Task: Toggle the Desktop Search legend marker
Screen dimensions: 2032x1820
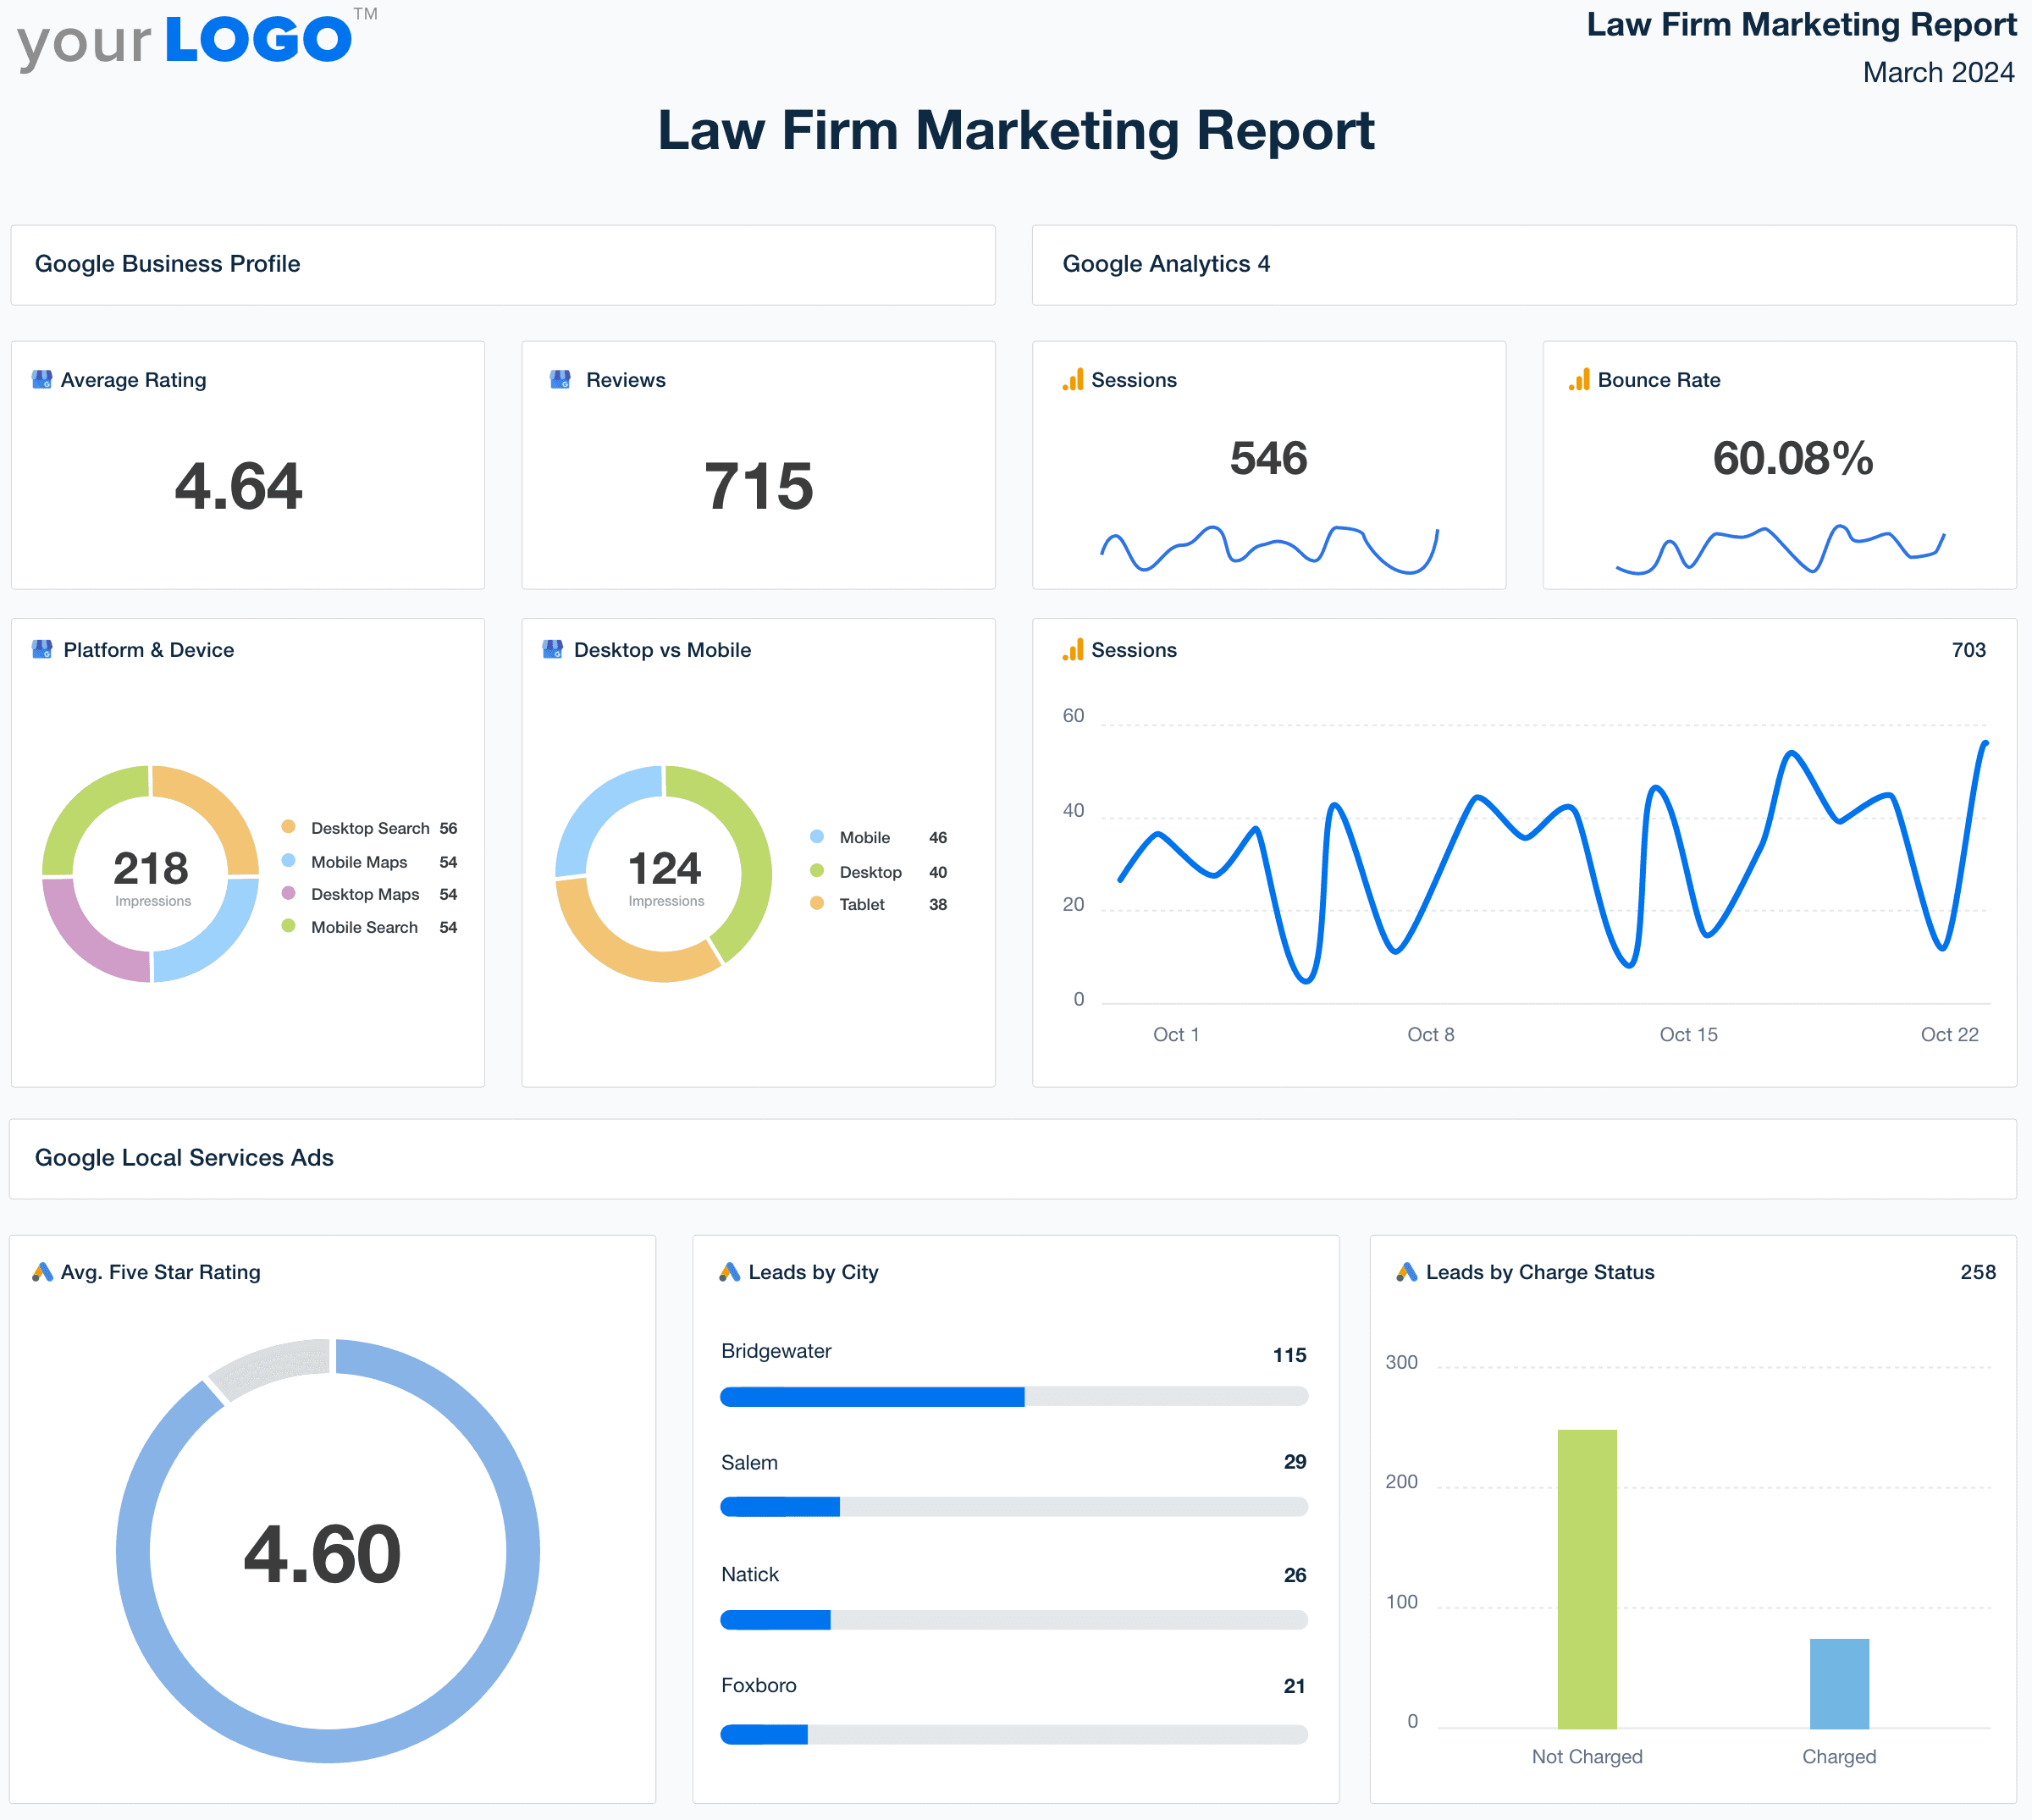Action: (288, 828)
